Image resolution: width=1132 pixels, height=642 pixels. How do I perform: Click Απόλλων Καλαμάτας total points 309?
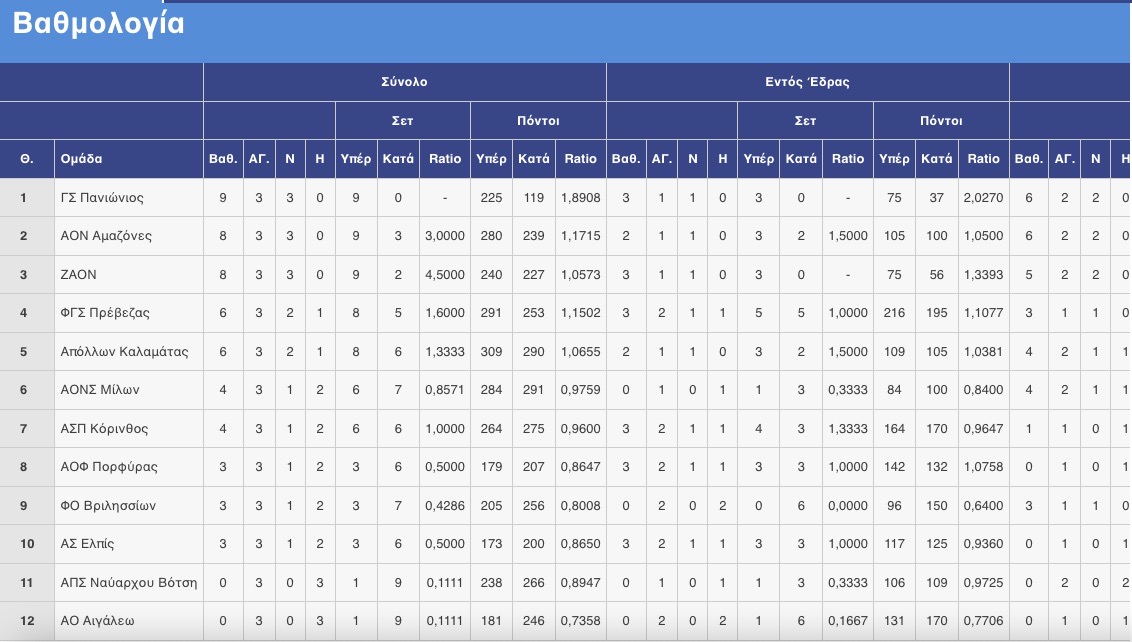(x=491, y=352)
